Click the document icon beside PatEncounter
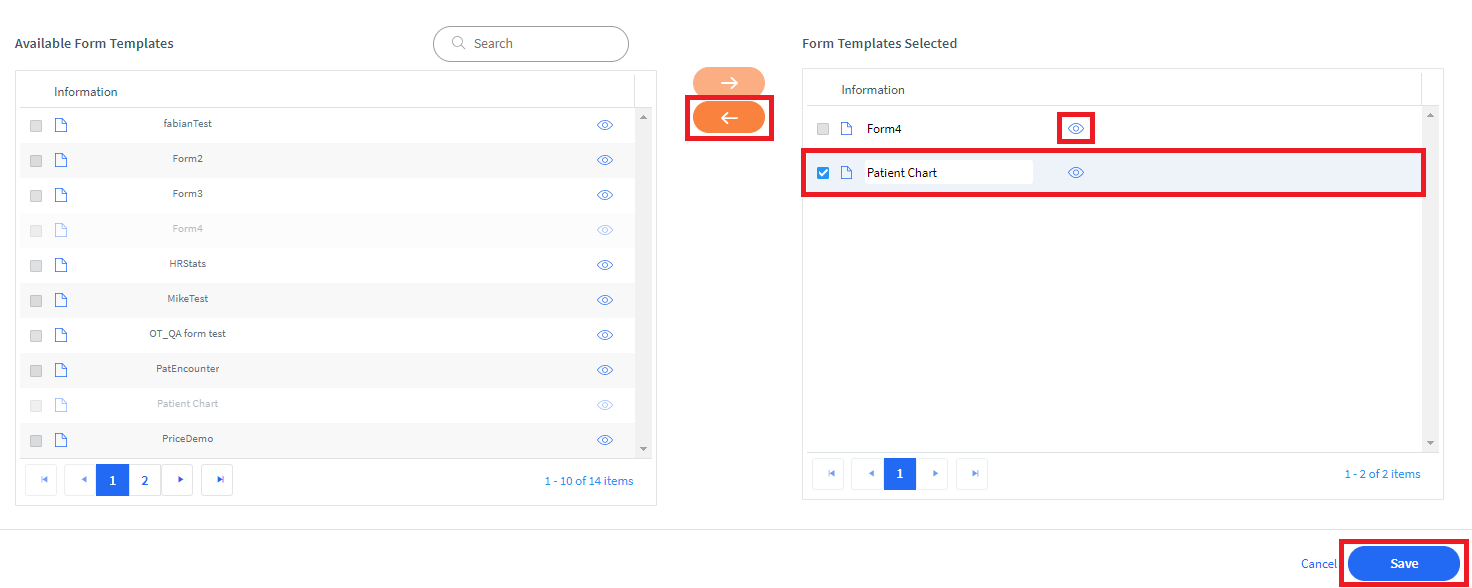The width and height of the screenshot is (1472, 588). [61, 370]
